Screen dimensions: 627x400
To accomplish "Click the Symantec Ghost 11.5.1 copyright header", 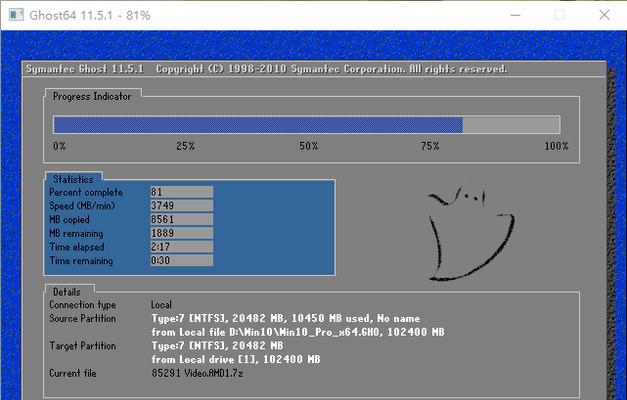I will pyautogui.click(x=267, y=69).
